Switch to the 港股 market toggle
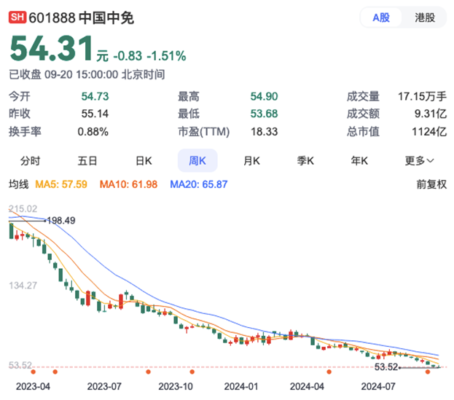The width and height of the screenshot is (454, 400). point(425,17)
